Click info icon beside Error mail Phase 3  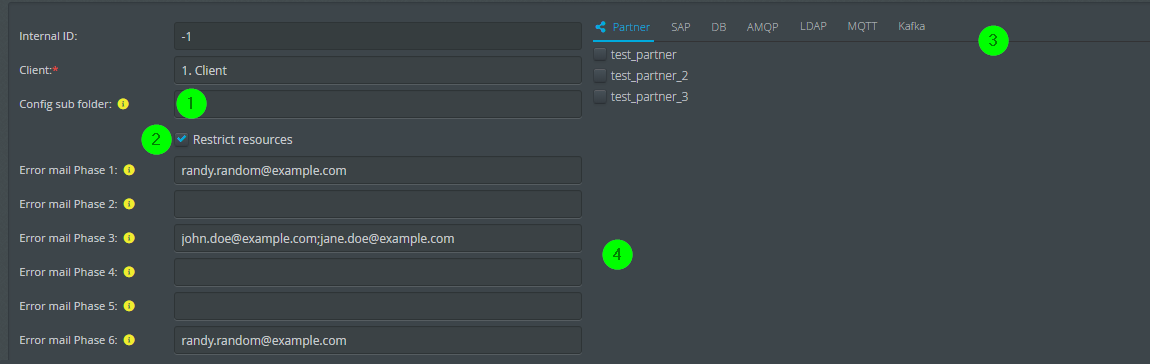tap(129, 238)
